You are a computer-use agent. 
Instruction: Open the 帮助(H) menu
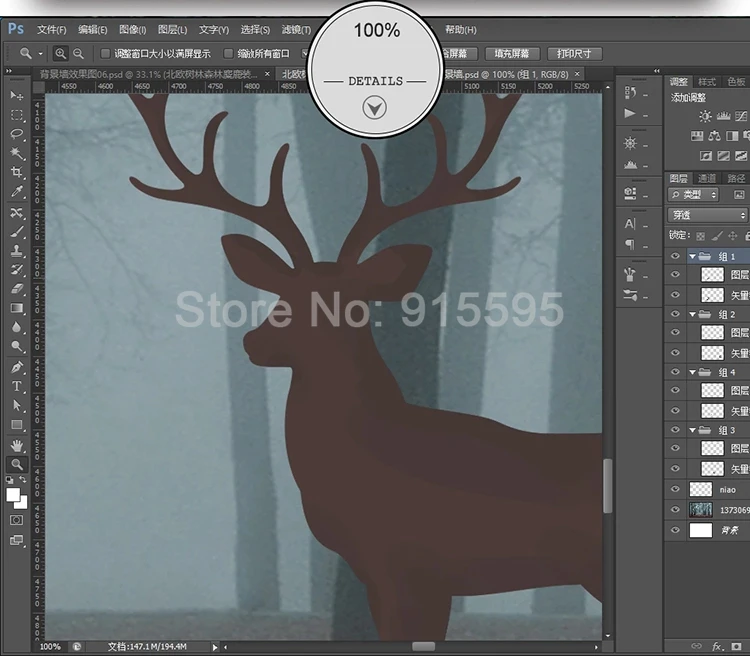(461, 30)
